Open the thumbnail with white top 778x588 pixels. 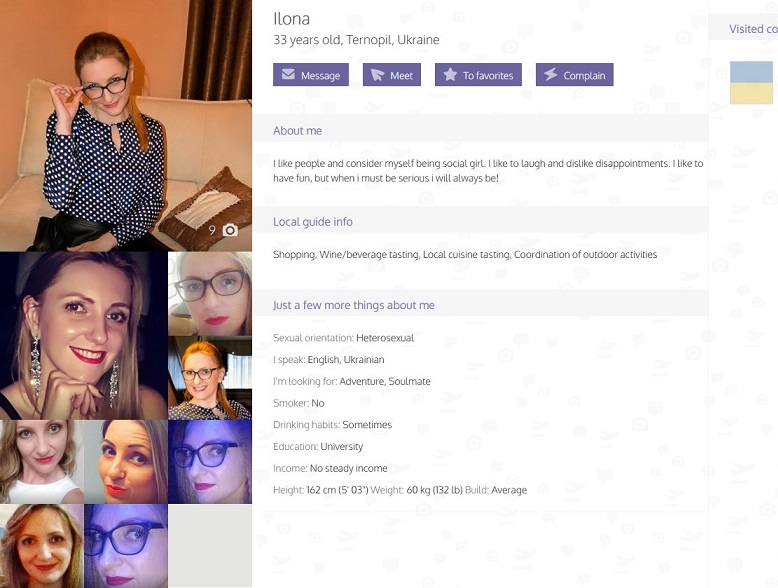click(42, 462)
